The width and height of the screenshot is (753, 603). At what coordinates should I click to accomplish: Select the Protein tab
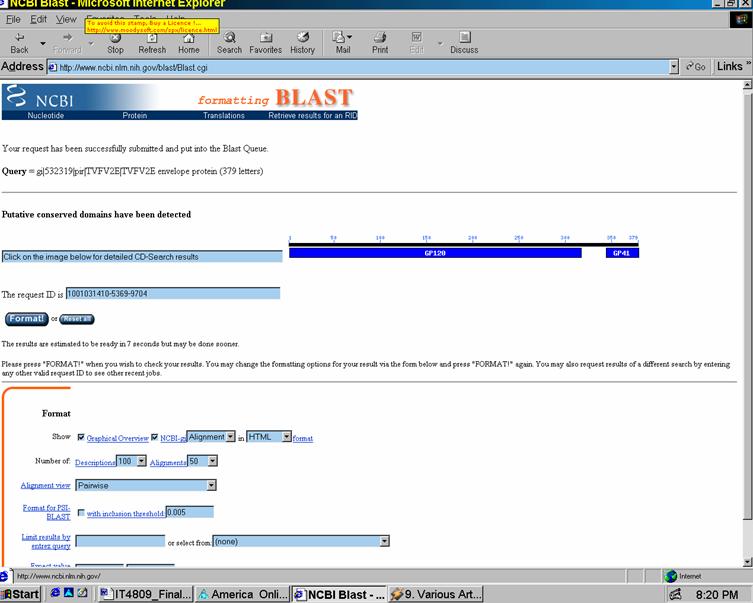tap(134, 116)
